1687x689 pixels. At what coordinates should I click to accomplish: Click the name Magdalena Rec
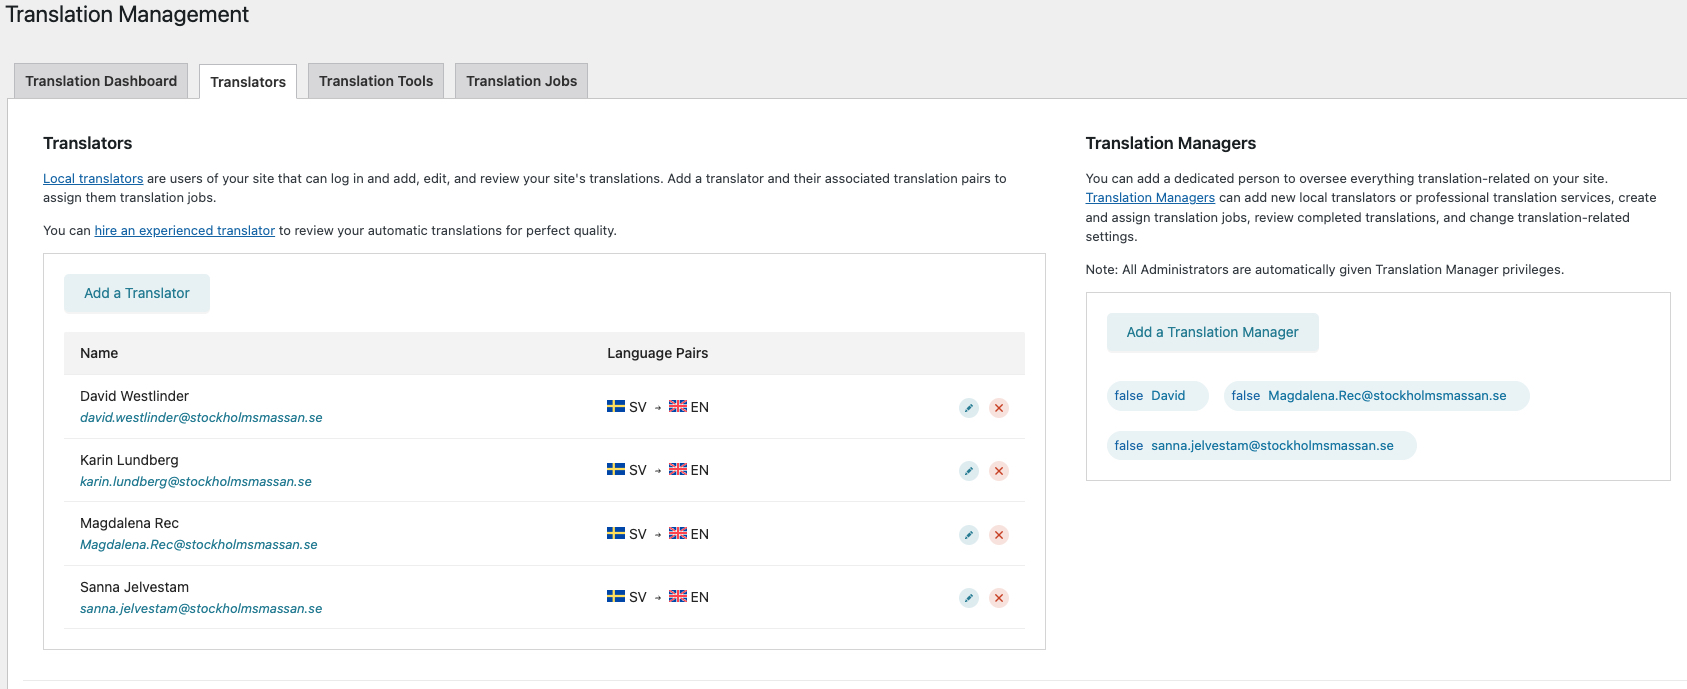[129, 524]
